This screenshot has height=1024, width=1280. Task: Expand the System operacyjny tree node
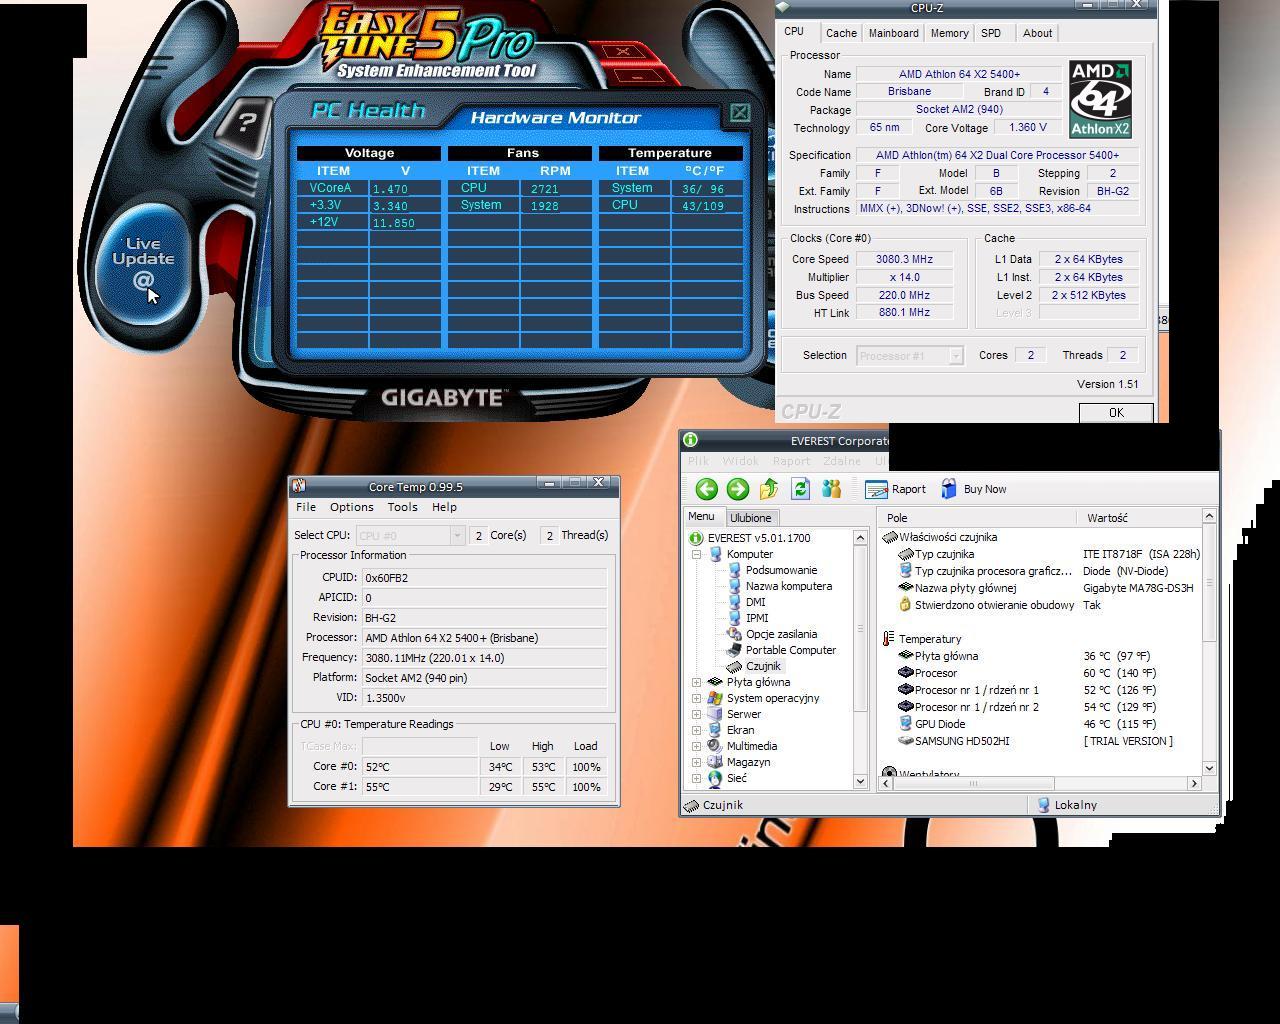[x=697, y=699]
